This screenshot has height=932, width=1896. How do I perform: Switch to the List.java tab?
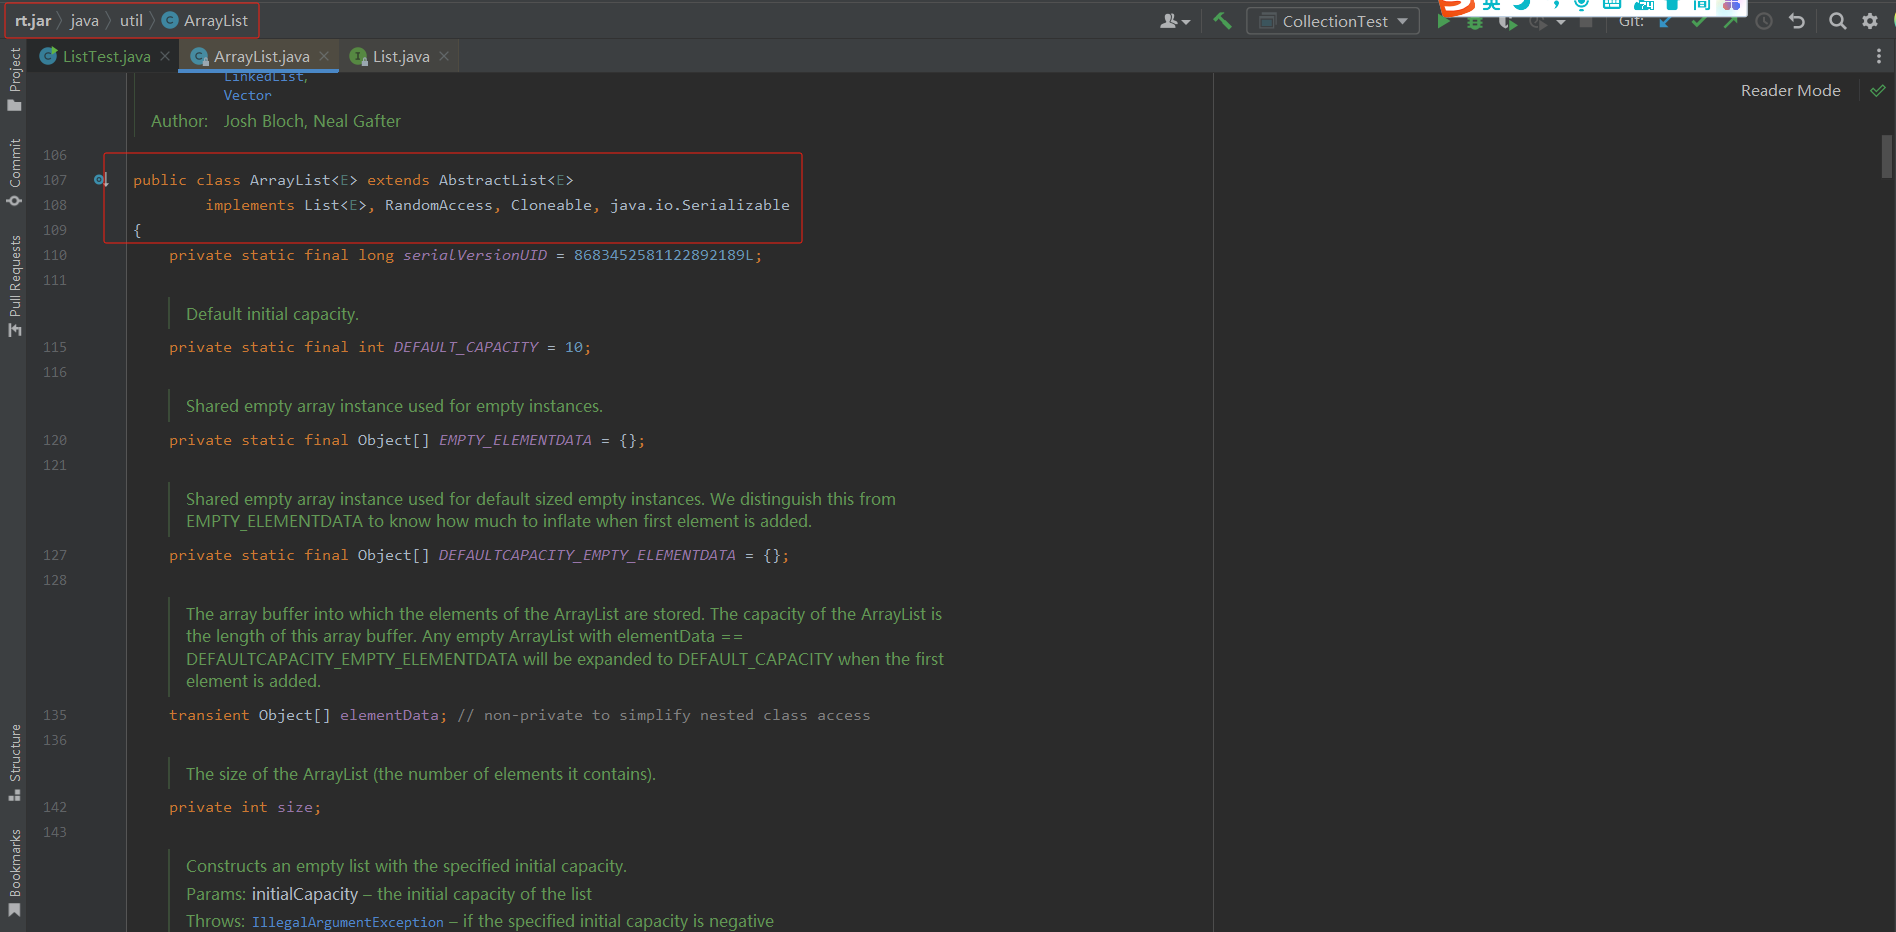click(401, 57)
